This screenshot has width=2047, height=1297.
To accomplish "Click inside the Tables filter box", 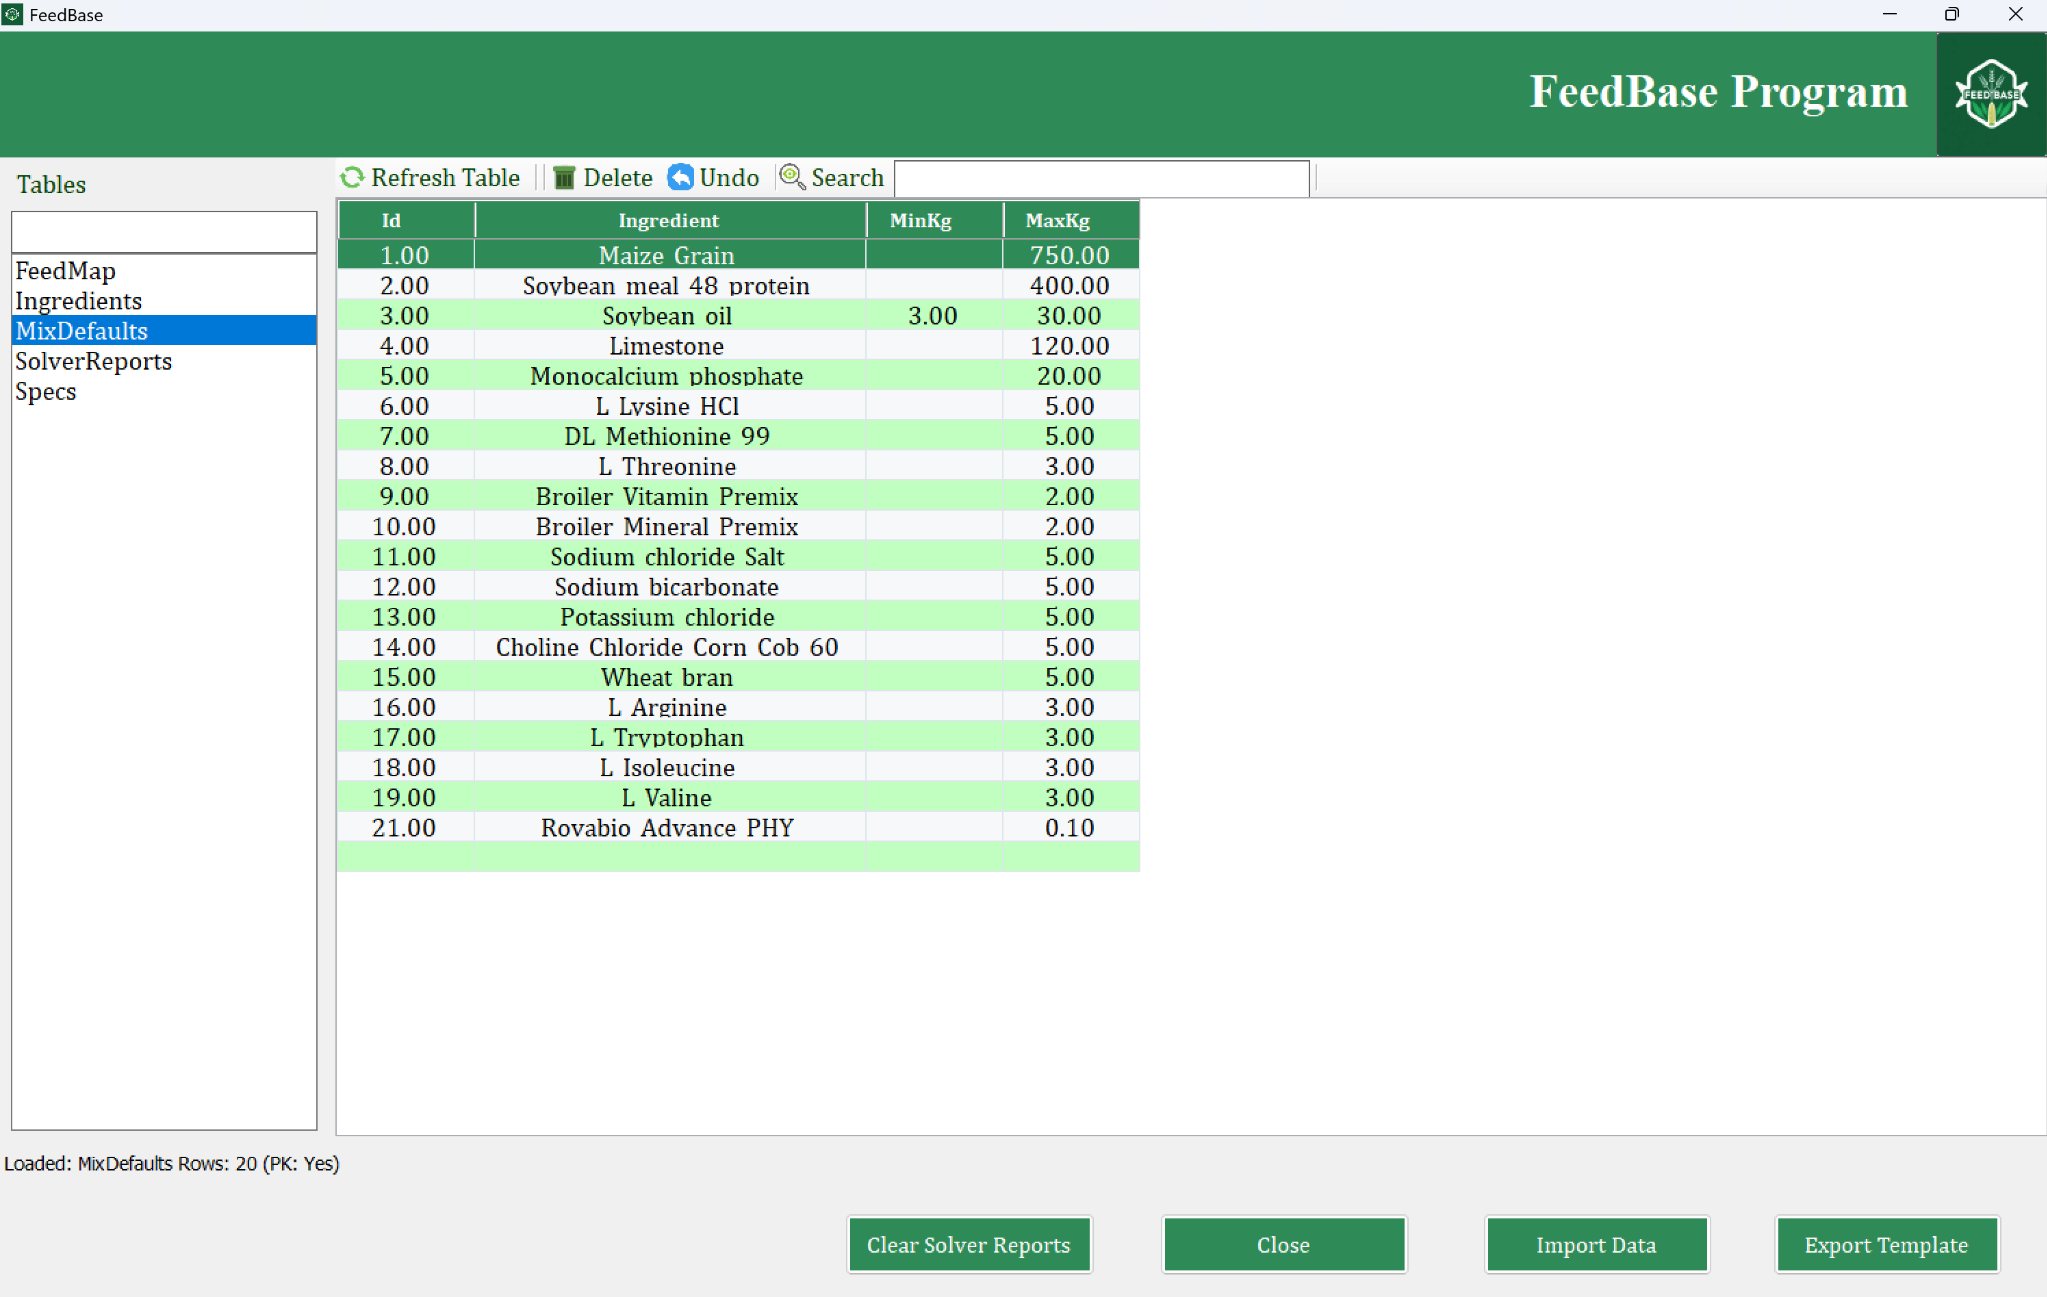I will (x=163, y=231).
